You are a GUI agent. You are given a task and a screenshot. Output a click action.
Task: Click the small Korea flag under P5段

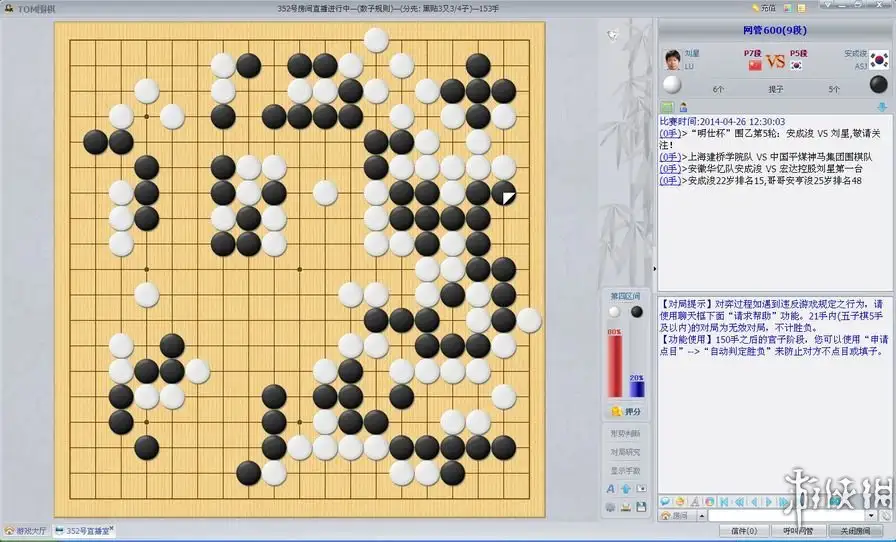(796, 65)
